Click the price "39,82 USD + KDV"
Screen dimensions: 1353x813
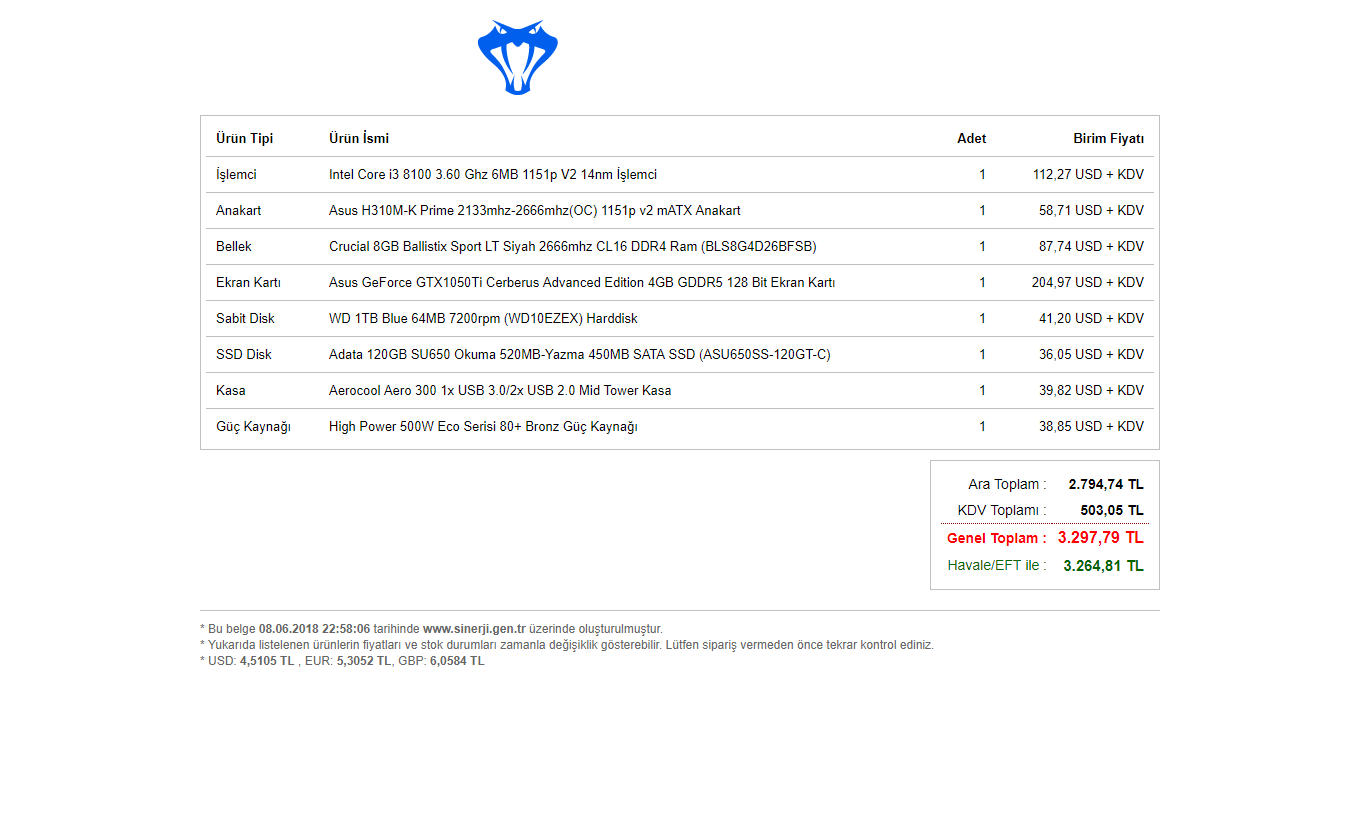(1091, 391)
